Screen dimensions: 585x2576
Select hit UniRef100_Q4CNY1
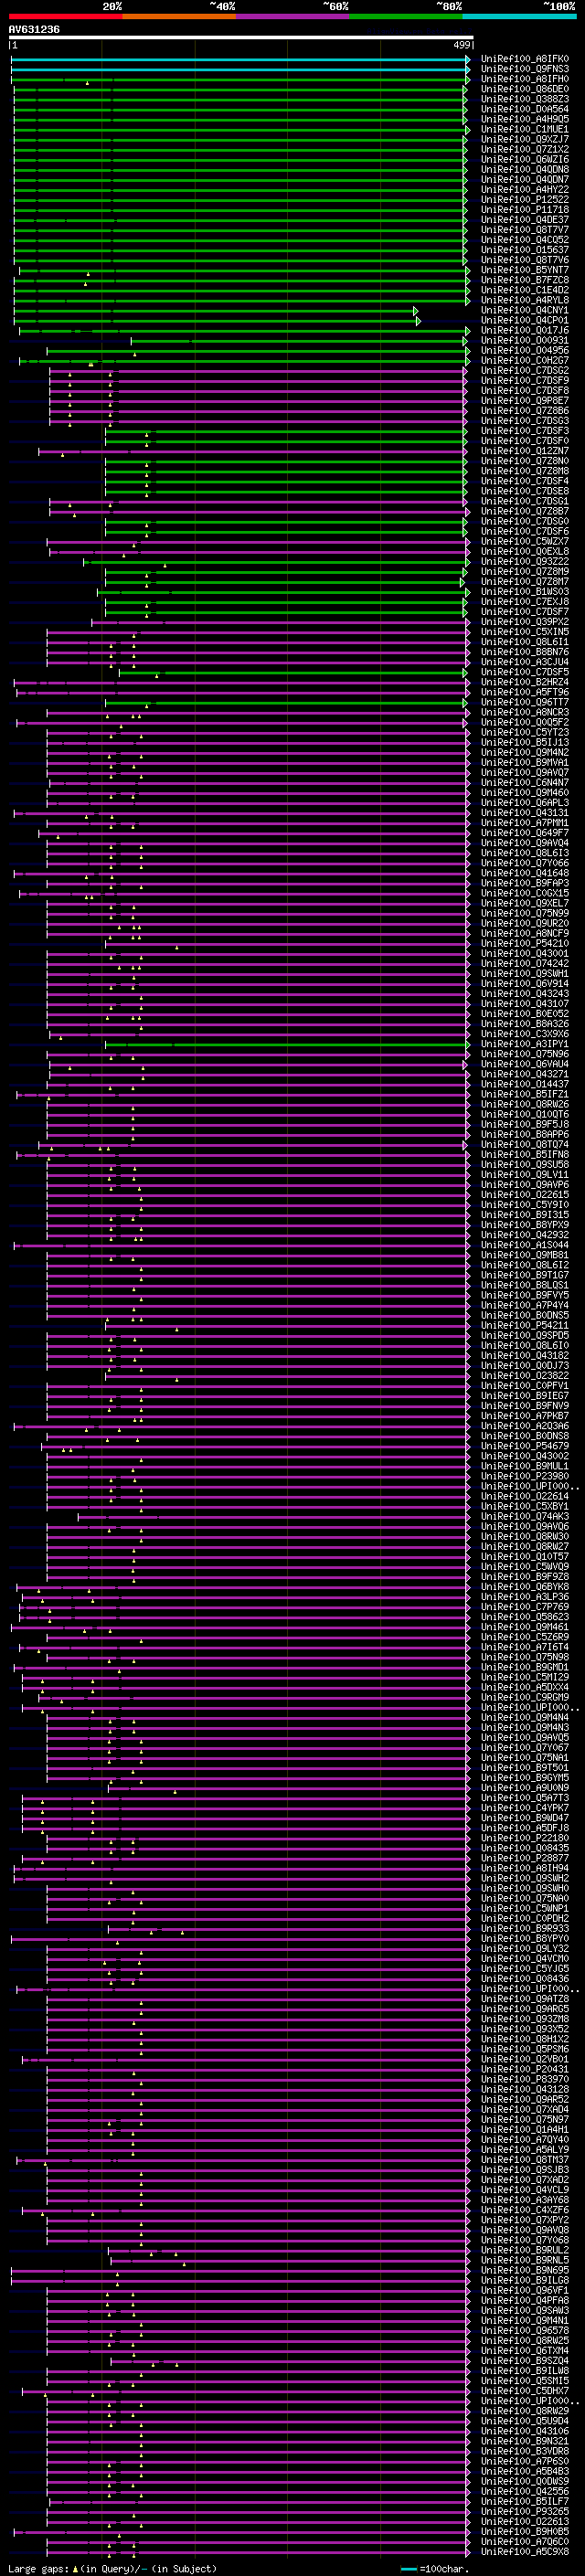point(524,310)
